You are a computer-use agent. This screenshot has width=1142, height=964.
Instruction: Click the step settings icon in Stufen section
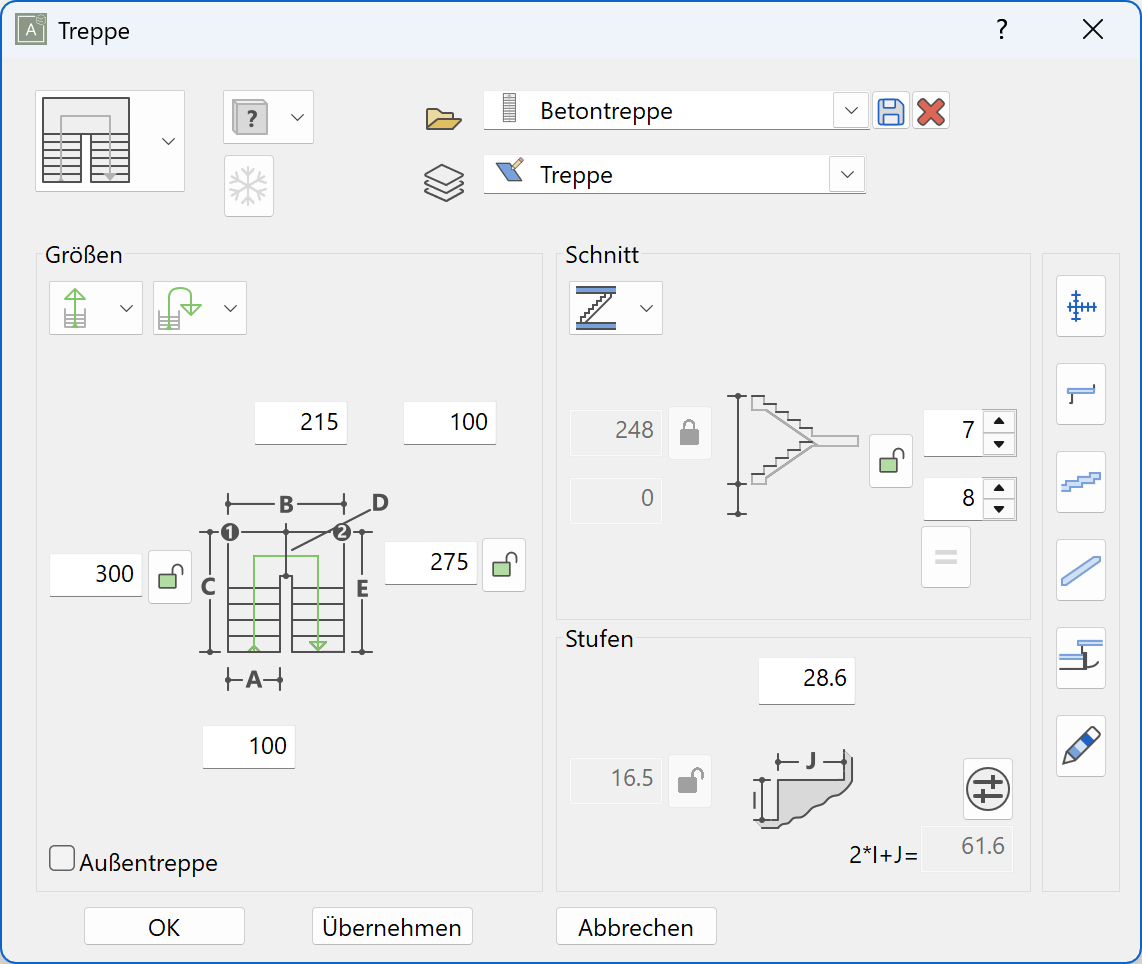tap(987, 790)
